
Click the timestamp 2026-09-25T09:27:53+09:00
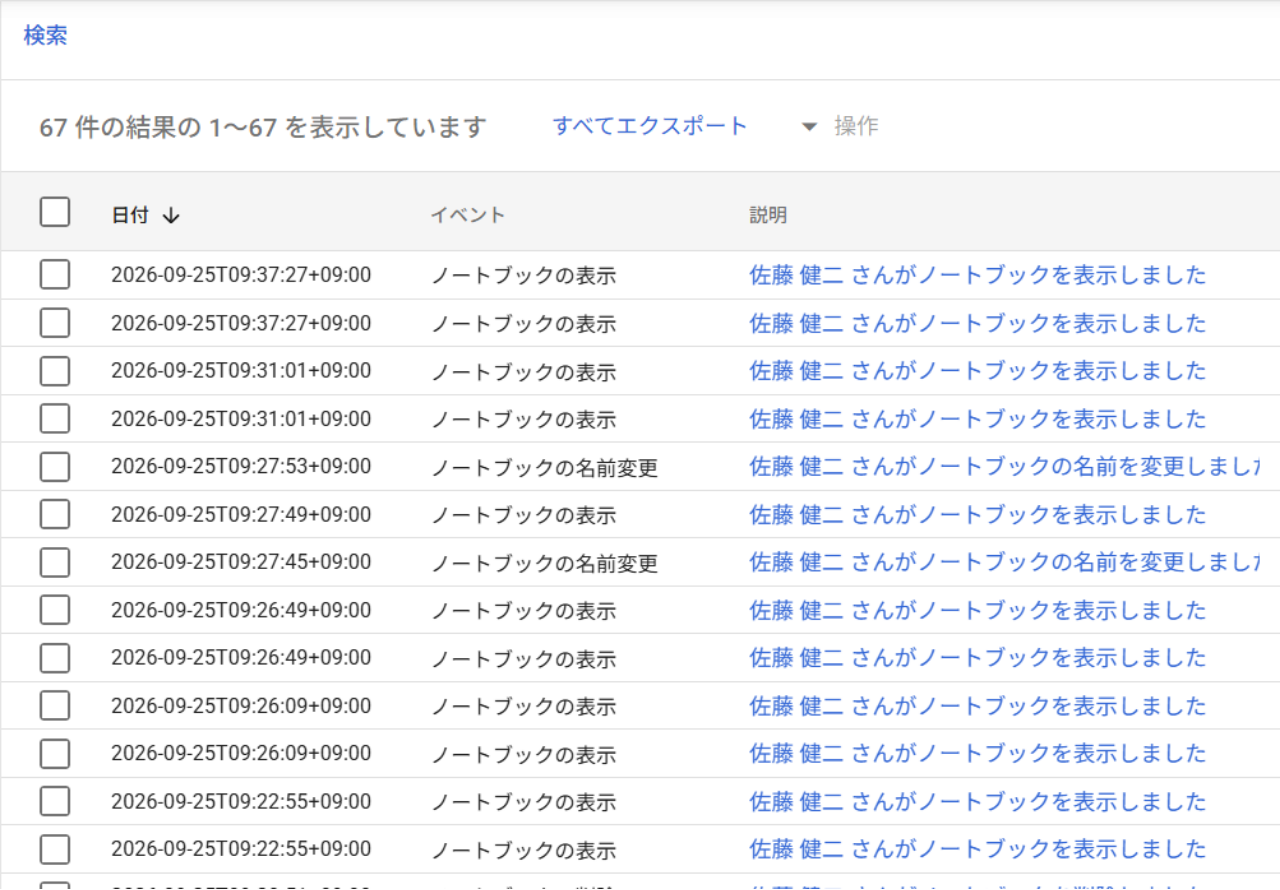pyautogui.click(x=241, y=467)
